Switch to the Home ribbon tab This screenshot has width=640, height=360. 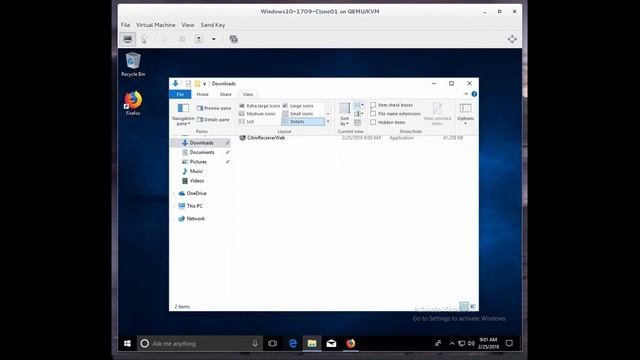pos(202,94)
